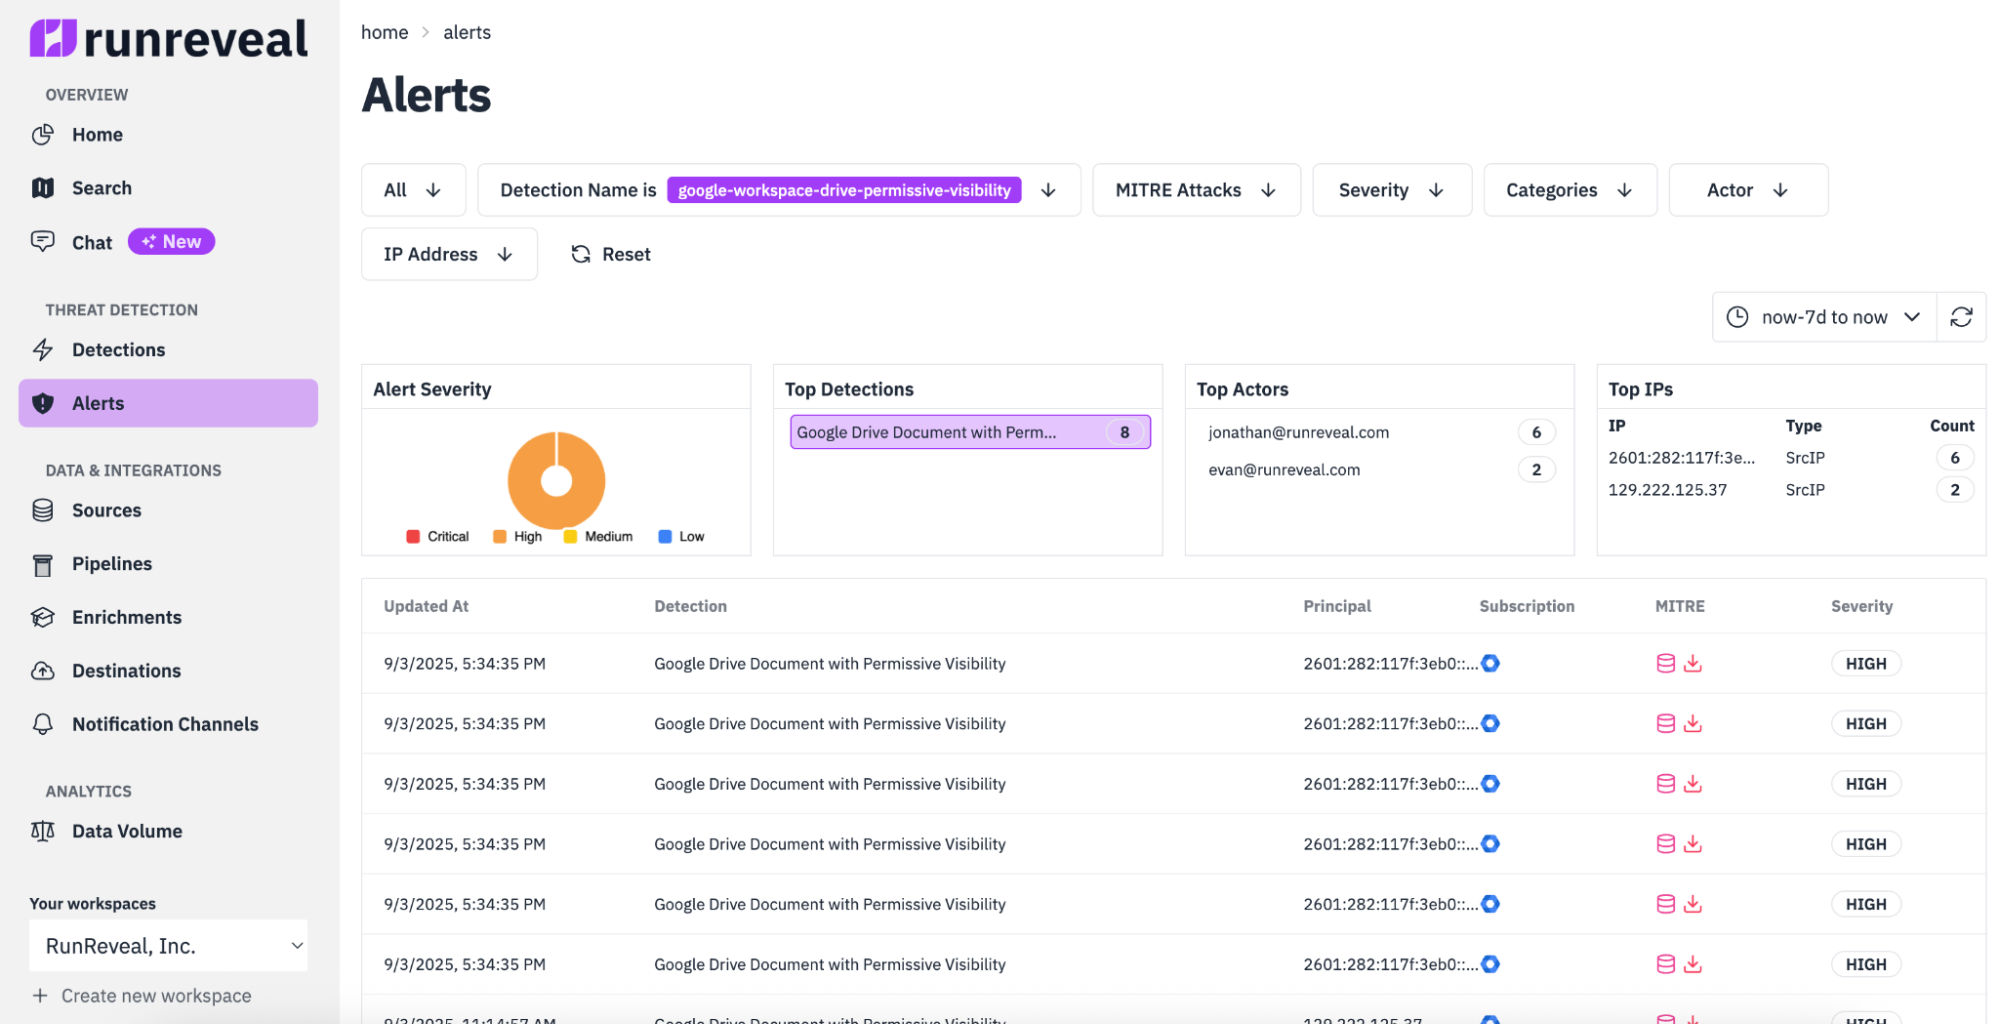Open Home in the sidebar

coord(97,135)
